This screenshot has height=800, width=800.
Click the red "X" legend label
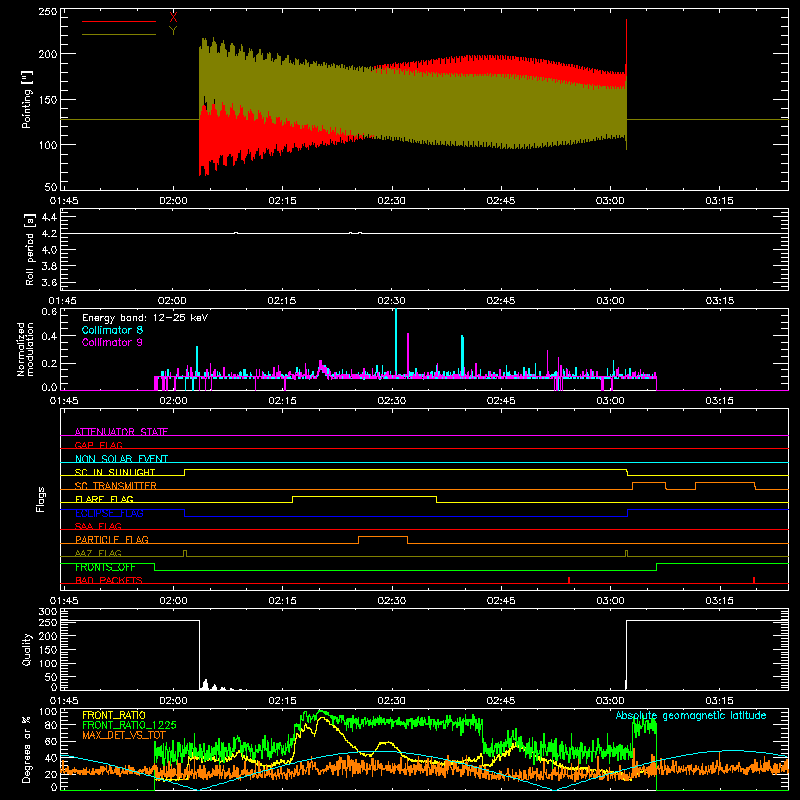pyautogui.click(x=173, y=18)
